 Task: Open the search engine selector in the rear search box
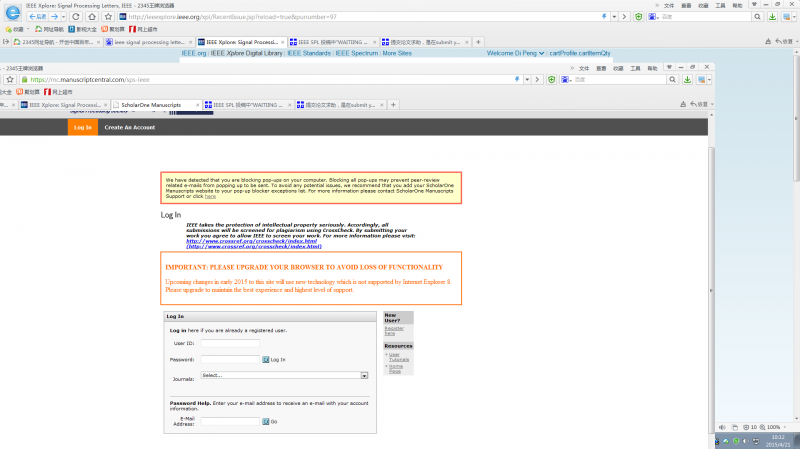(653, 17)
